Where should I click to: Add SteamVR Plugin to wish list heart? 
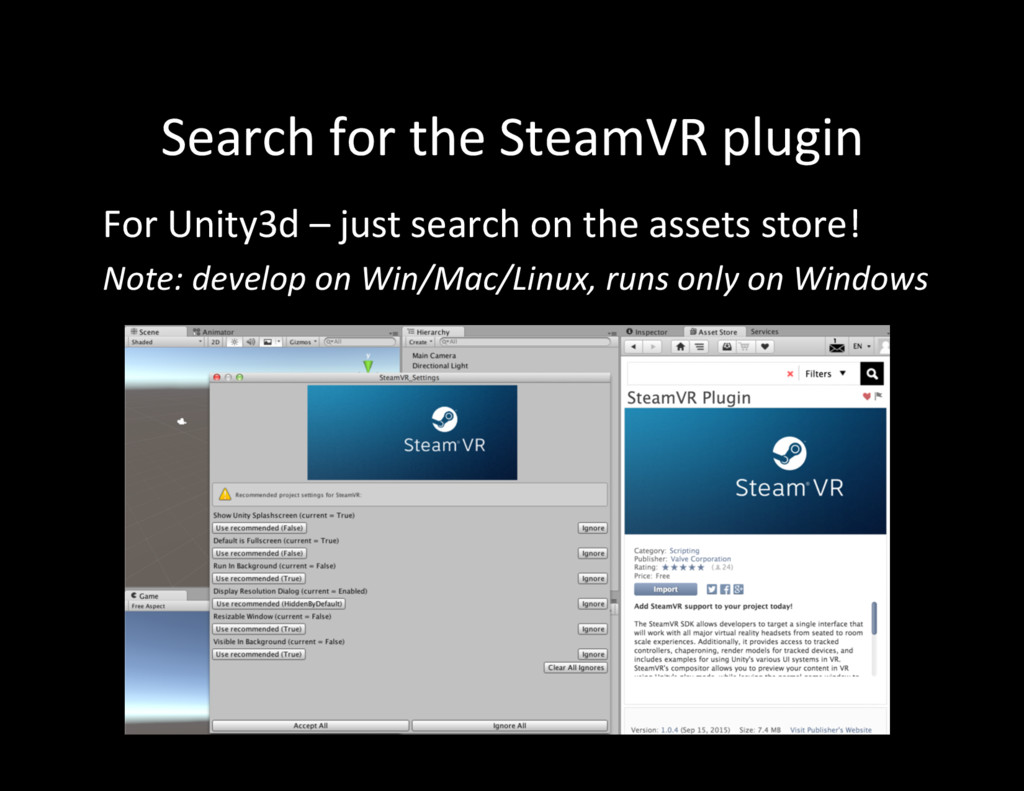click(867, 396)
